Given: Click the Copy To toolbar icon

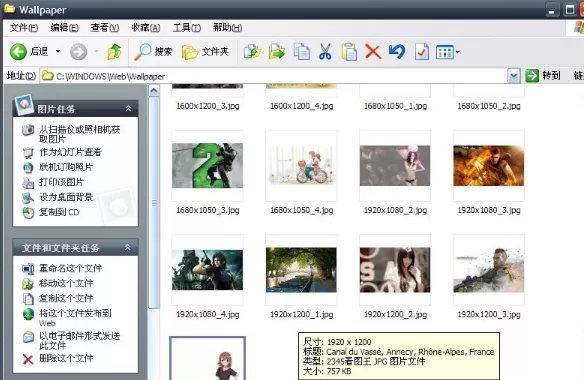Looking at the screenshot, I should click(277, 52).
